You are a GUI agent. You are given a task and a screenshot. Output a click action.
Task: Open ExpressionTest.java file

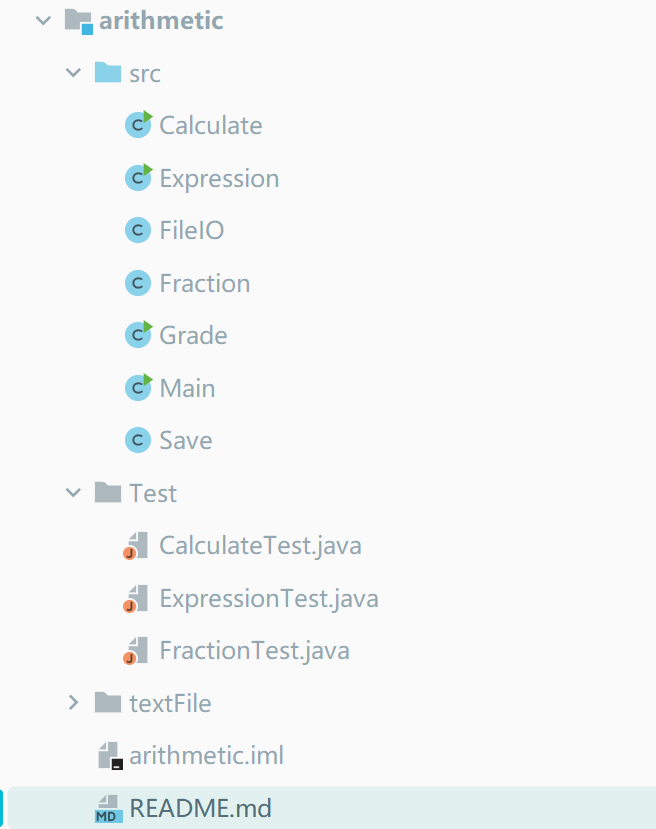(268, 598)
